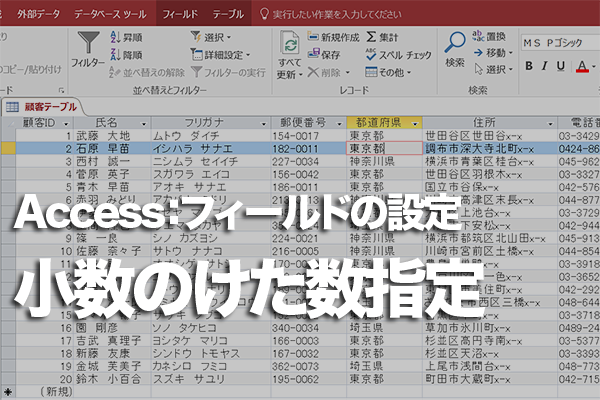
Task: Click address 国立市谷保x-x
Action: point(490,187)
